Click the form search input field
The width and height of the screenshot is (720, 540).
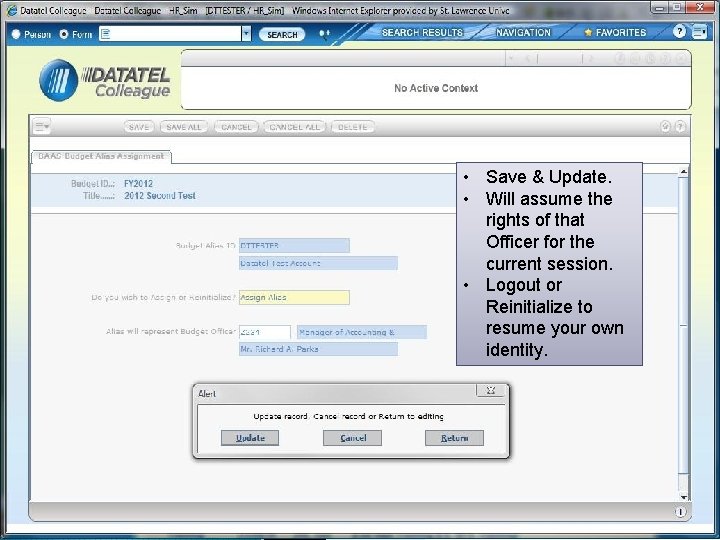click(170, 34)
